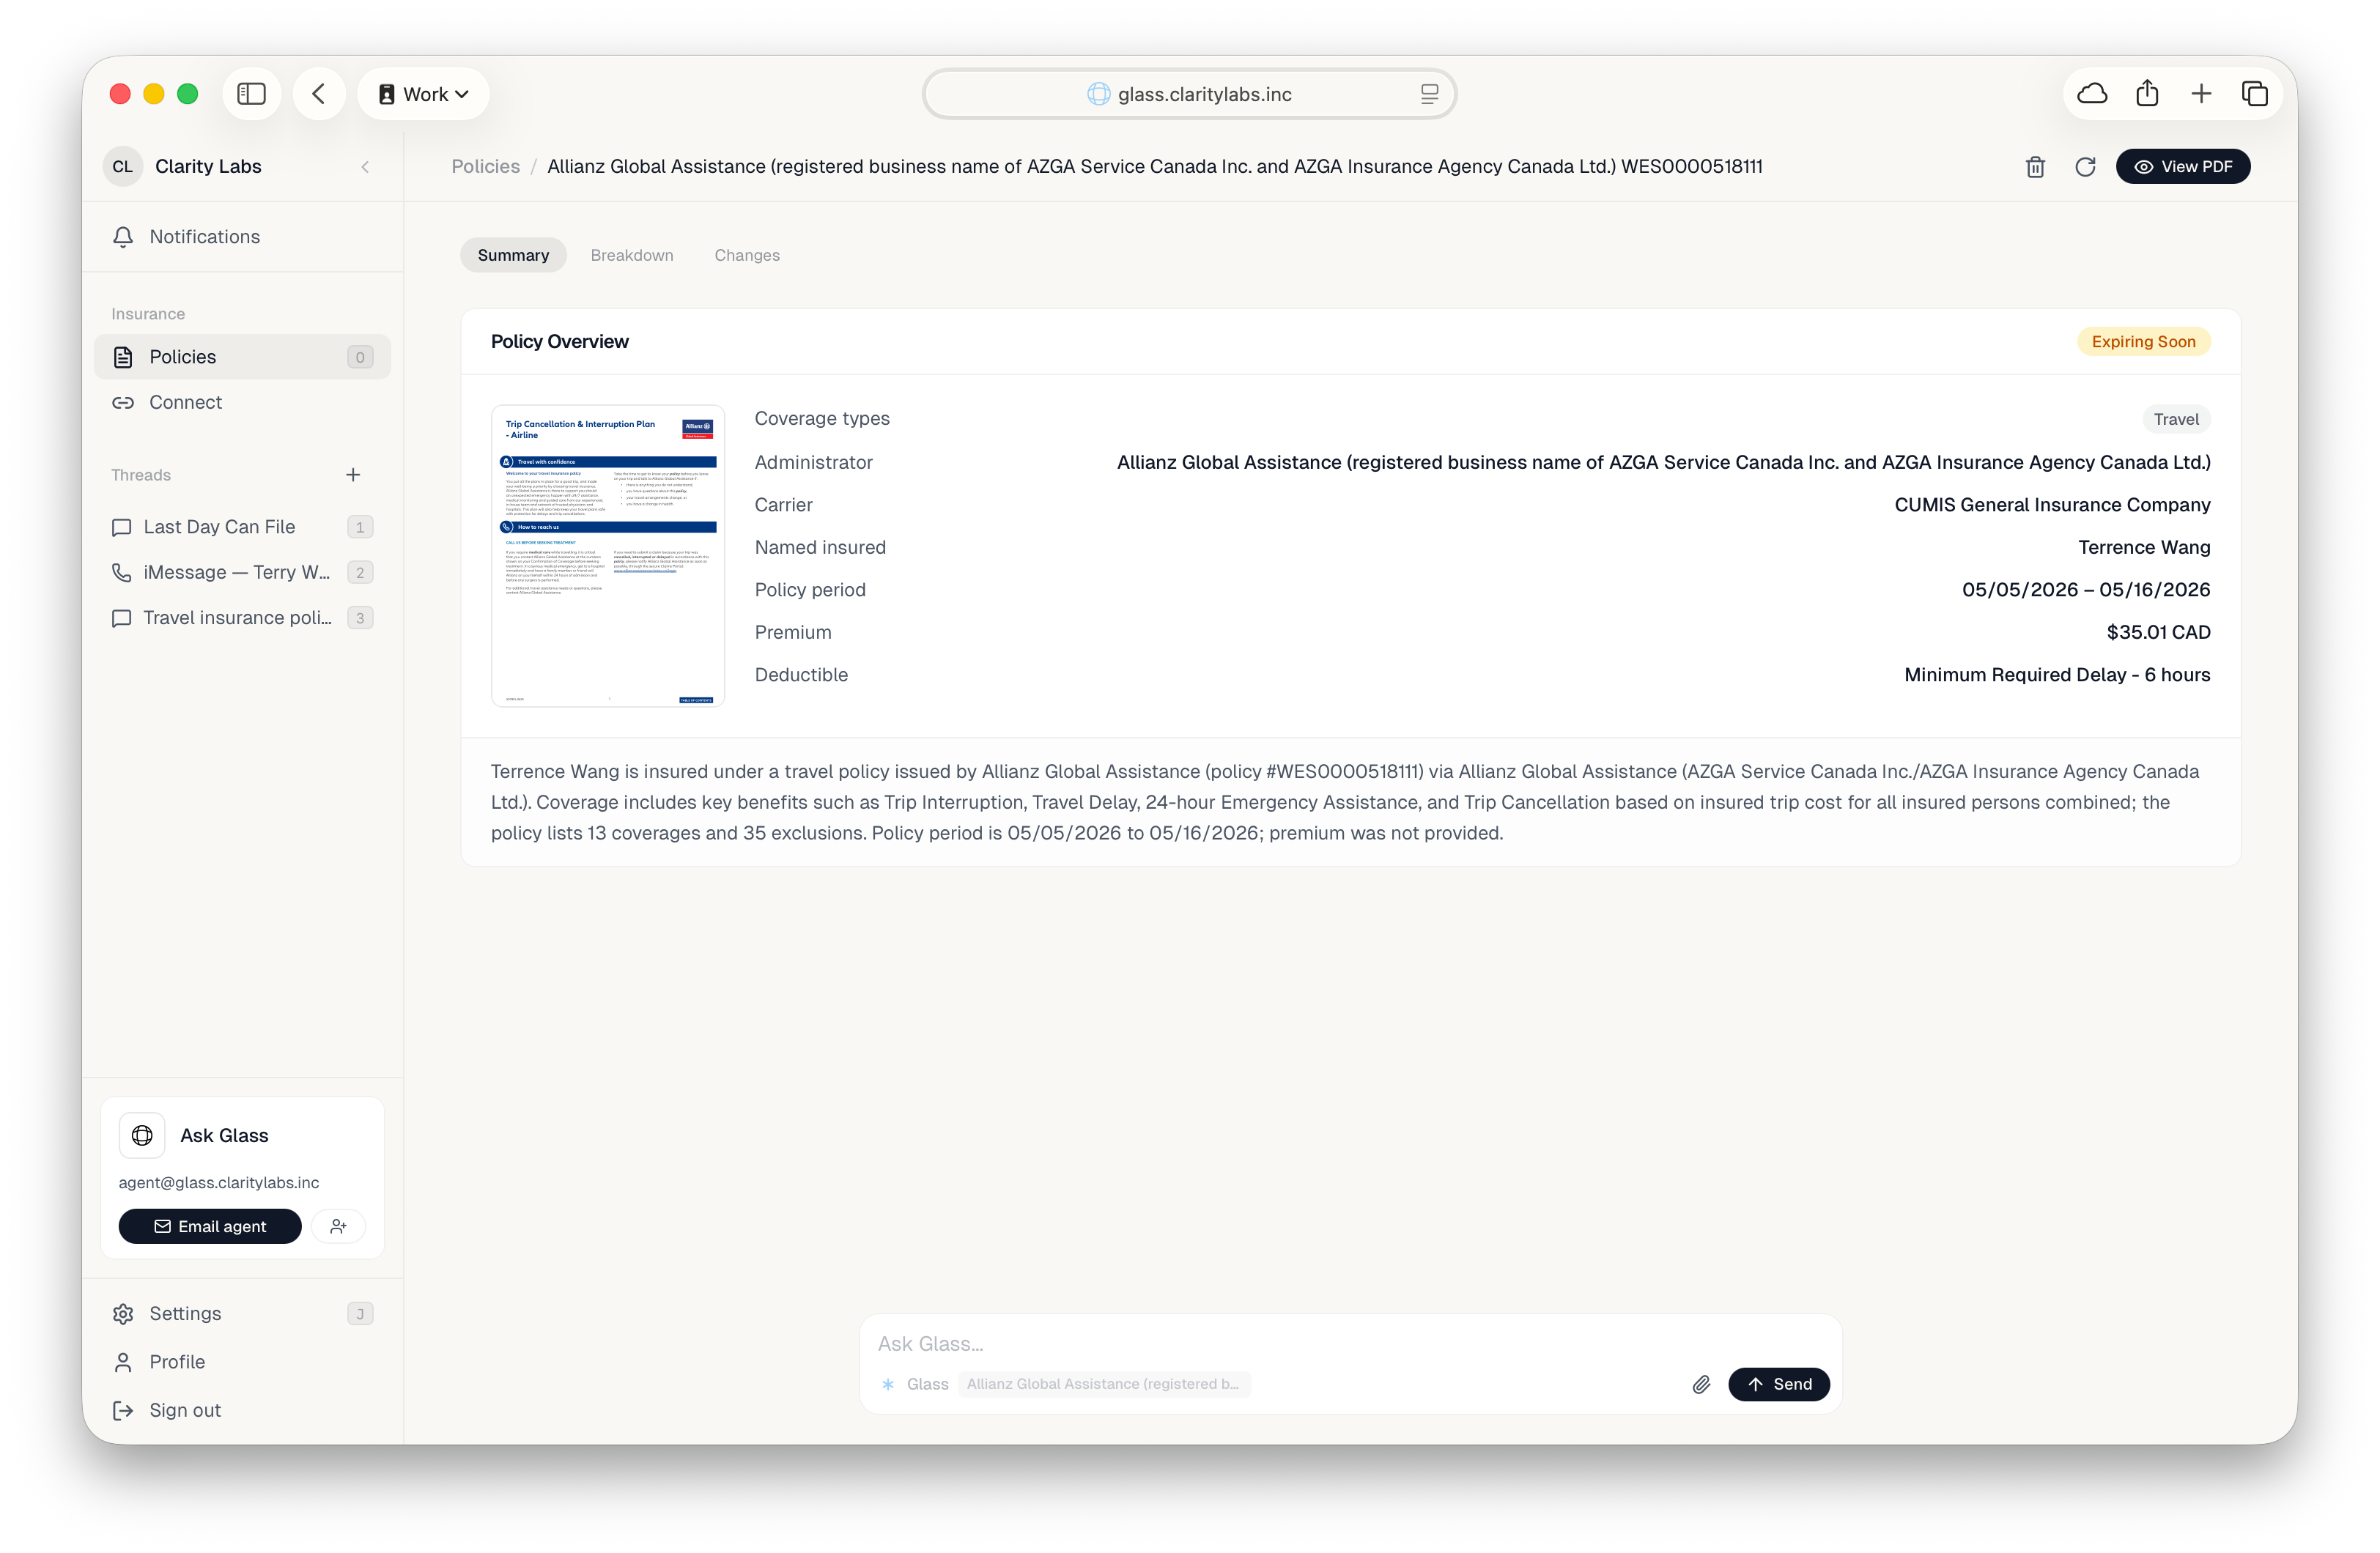Screen dimensions: 2380x1553
Task: Click the glass.claritylabs.inc address bar
Action: coord(1189,94)
